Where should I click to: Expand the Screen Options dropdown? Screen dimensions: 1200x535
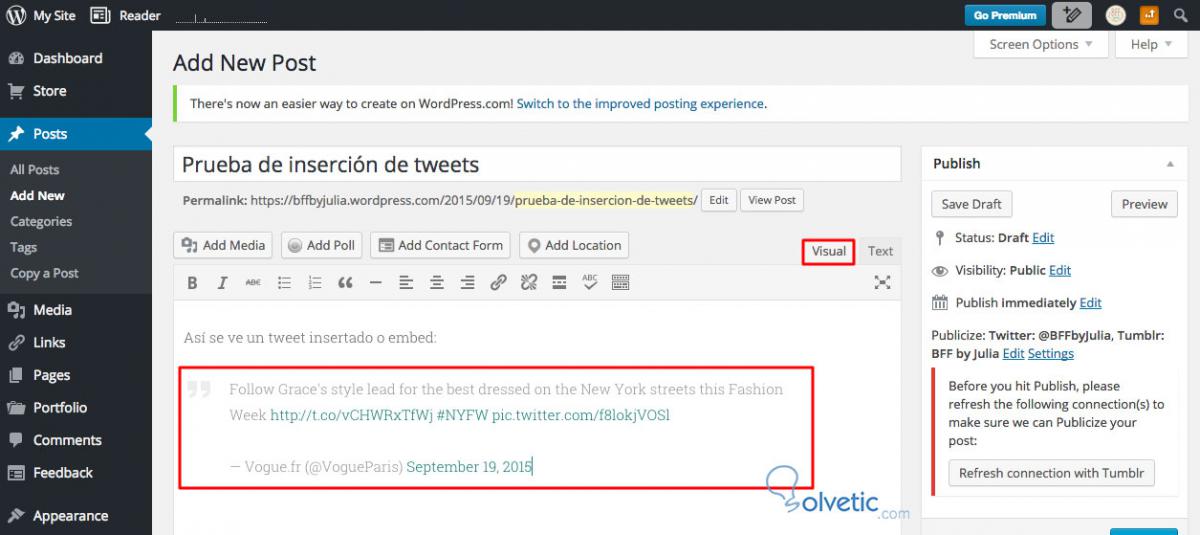tap(1041, 44)
